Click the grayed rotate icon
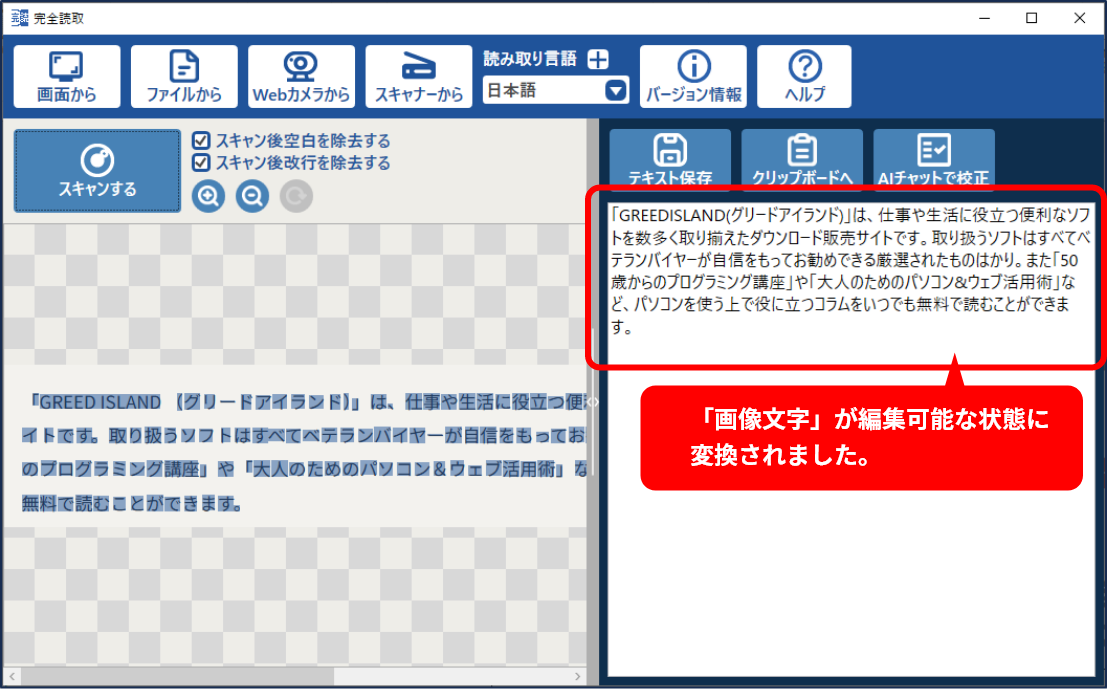Viewport: 1107px width, 689px height. [x=296, y=196]
